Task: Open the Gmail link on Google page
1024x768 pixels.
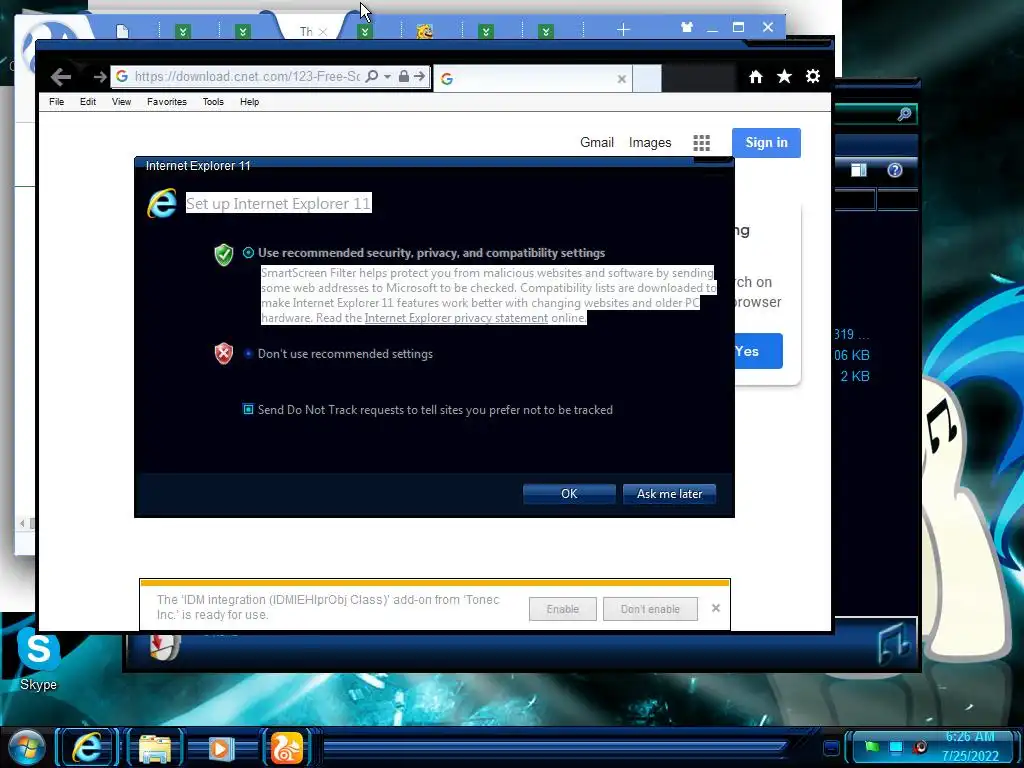Action: tap(597, 142)
